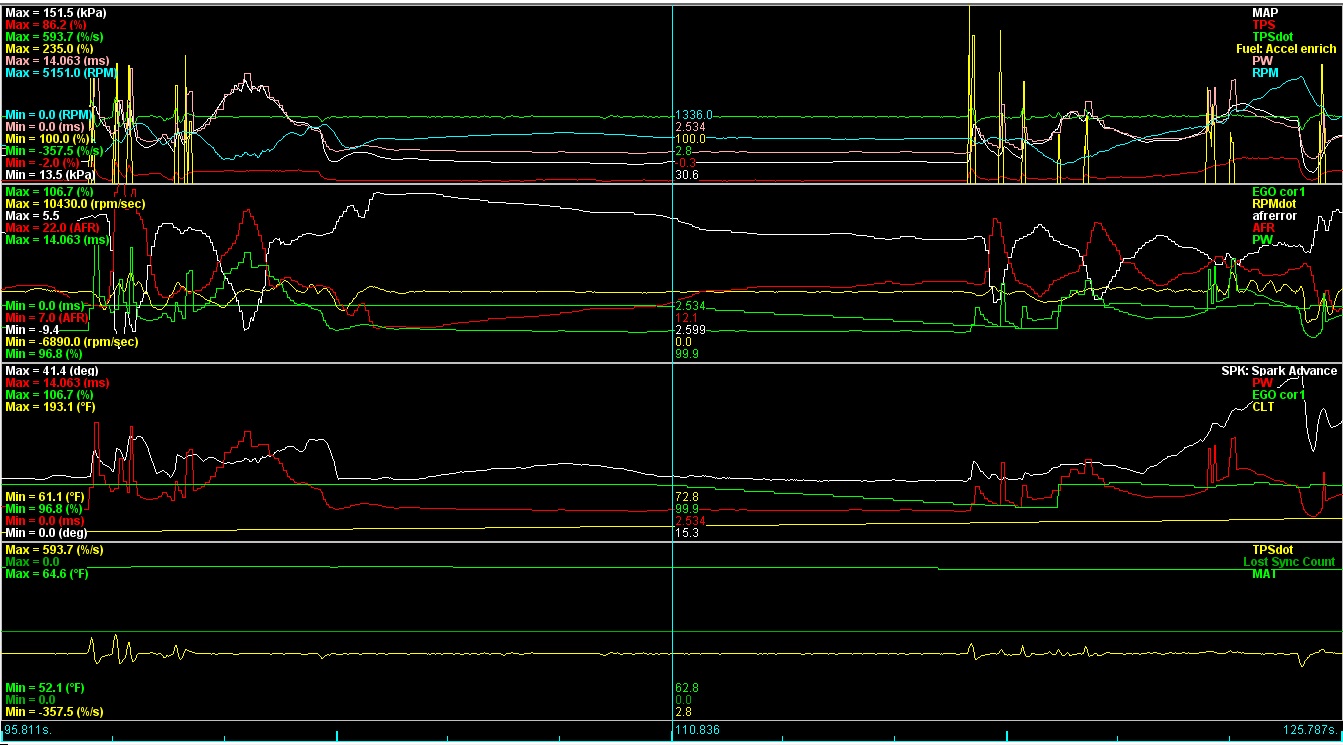Select the "Max = 22.0 (AFR)" label

click(x=53, y=227)
